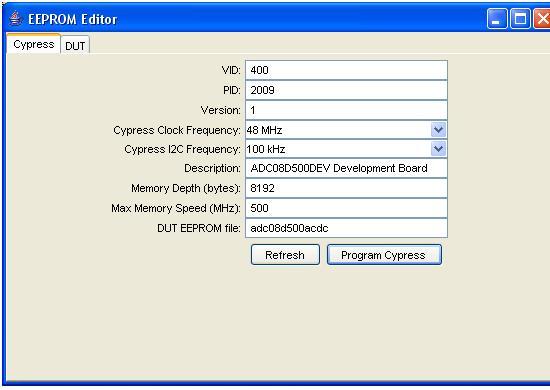Click the Description text field
The height and width of the screenshot is (390, 550).
pyautogui.click(x=346, y=168)
